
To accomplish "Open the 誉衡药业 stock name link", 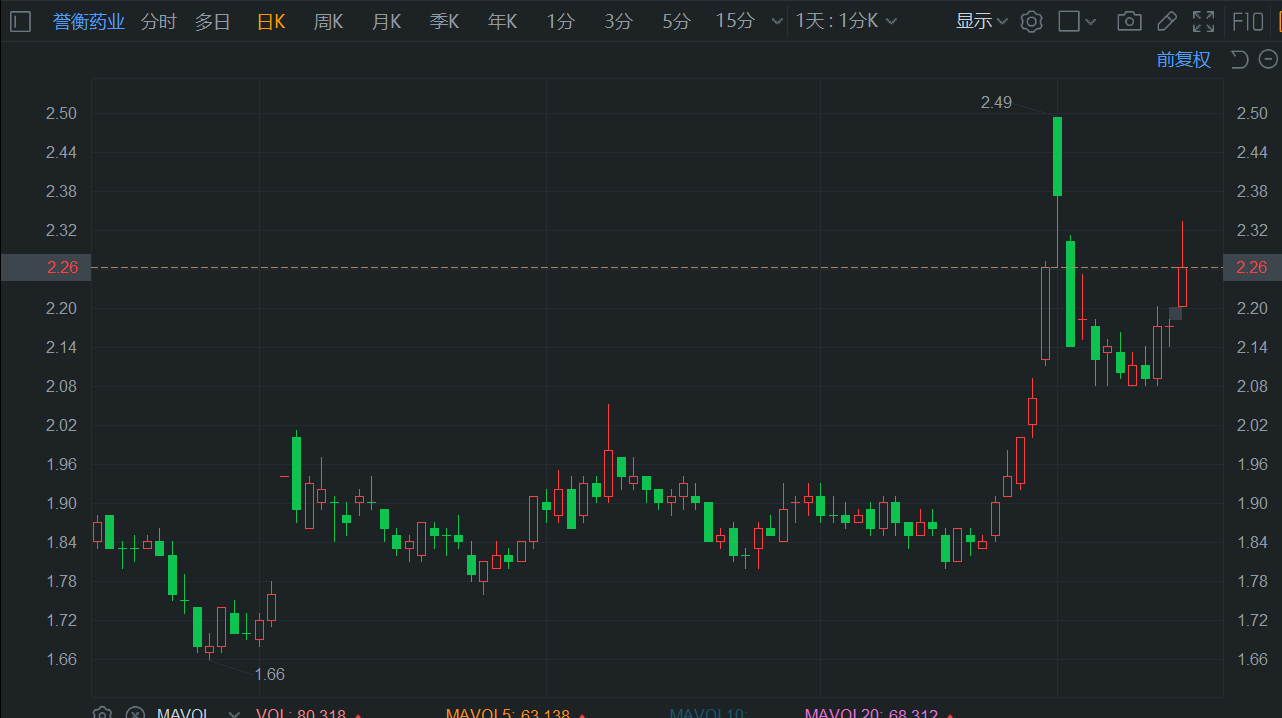I will pos(88,21).
